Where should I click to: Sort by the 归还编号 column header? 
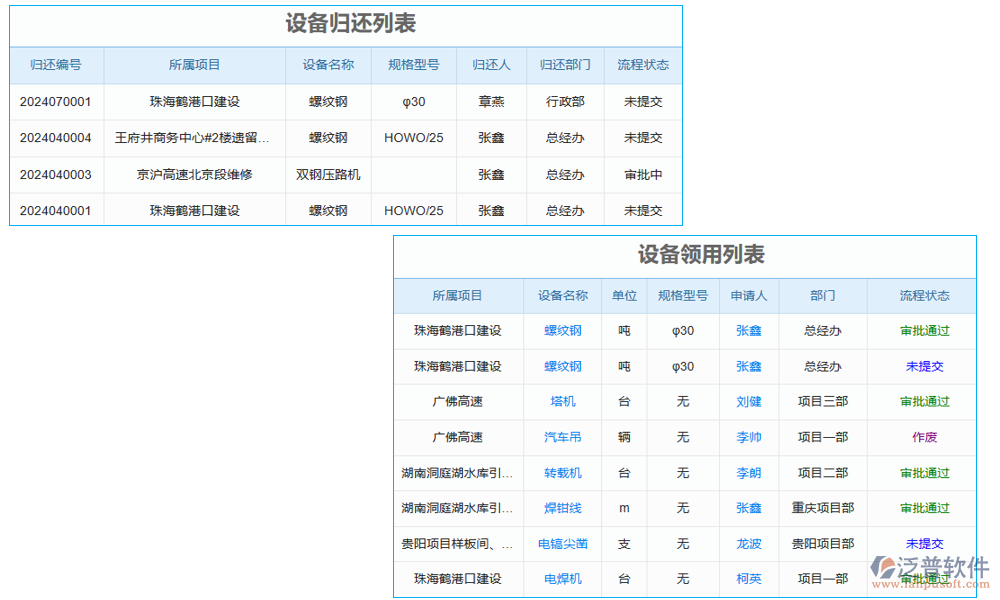(57, 65)
